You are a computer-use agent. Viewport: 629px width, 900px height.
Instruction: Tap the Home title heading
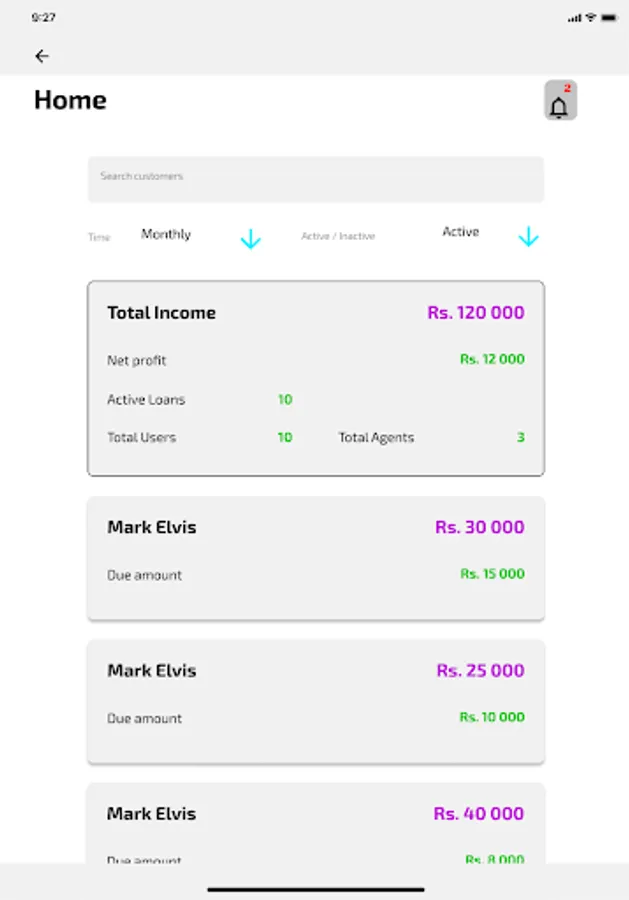(x=69, y=100)
